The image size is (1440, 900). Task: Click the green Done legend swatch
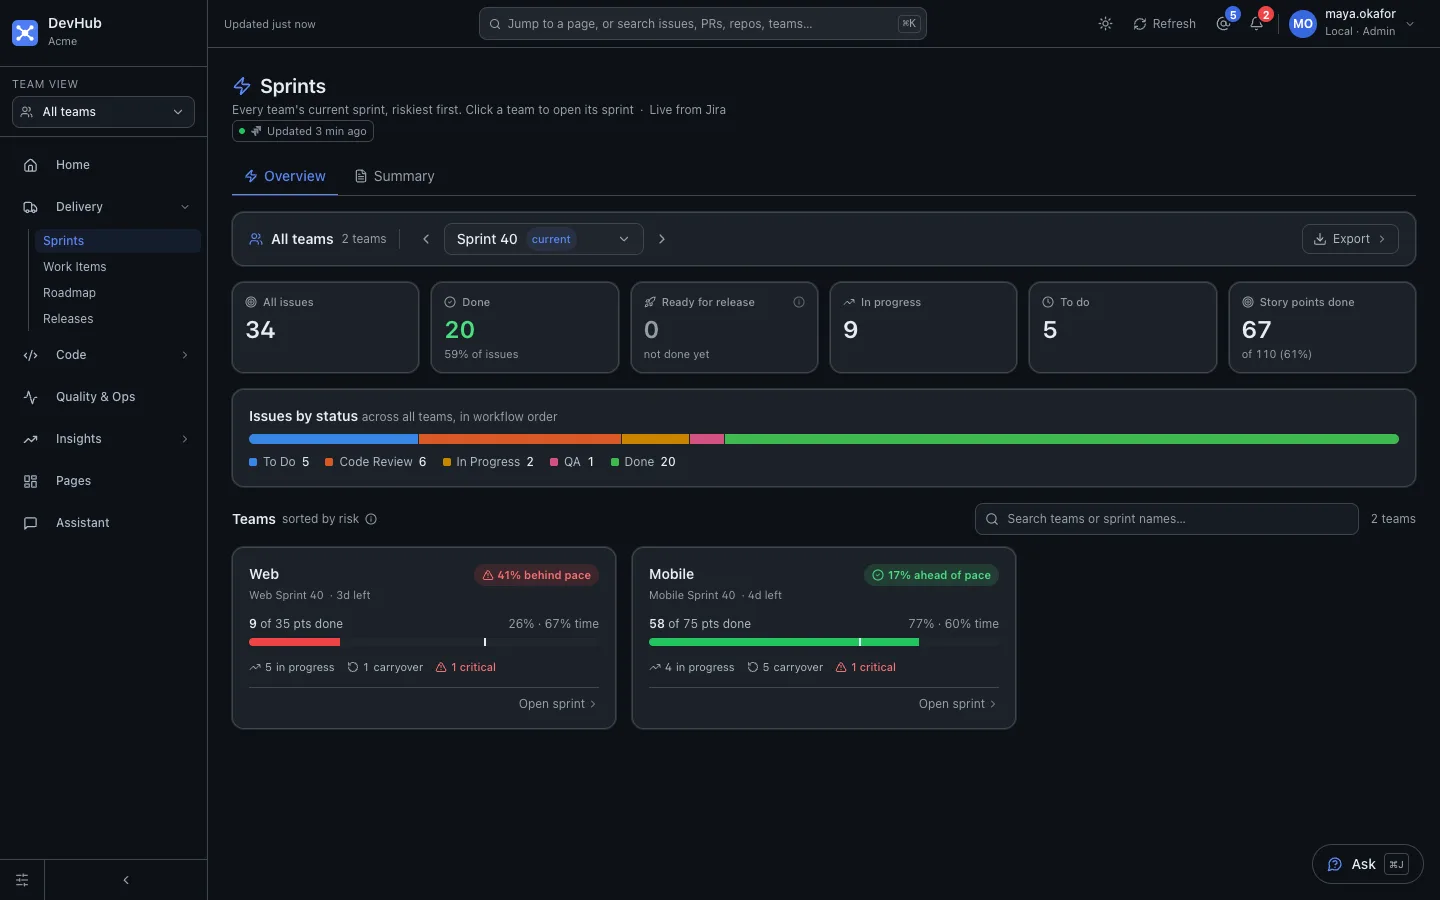615,462
